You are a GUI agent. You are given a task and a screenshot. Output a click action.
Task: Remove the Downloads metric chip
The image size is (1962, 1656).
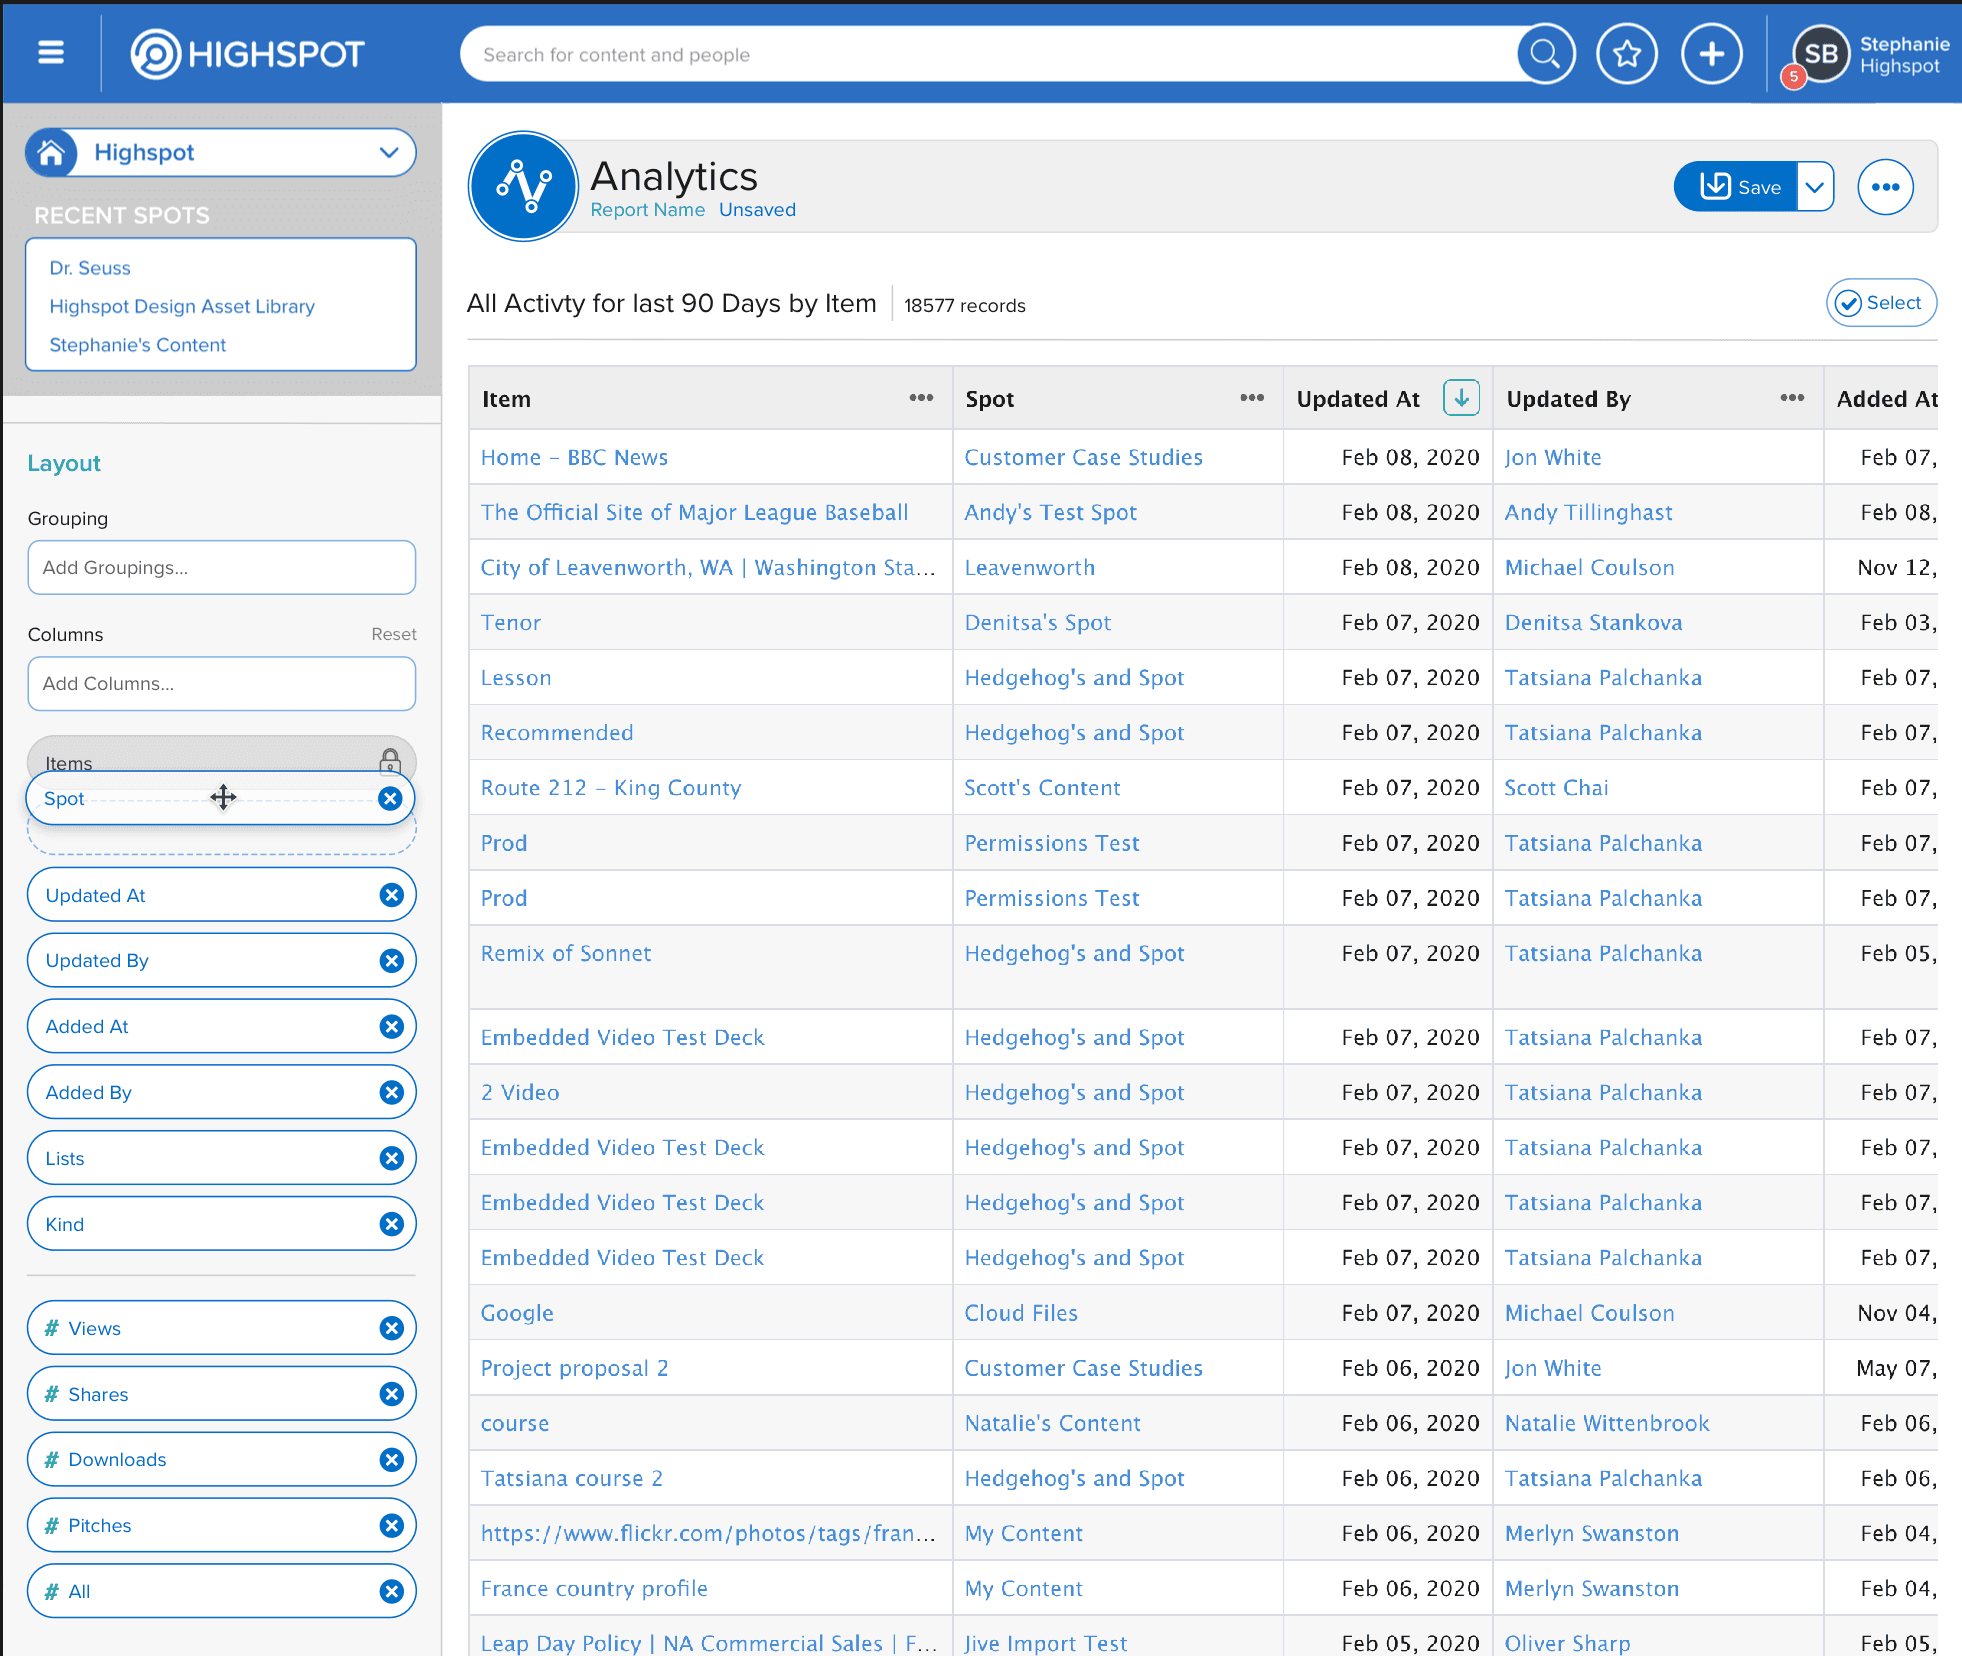click(392, 1460)
